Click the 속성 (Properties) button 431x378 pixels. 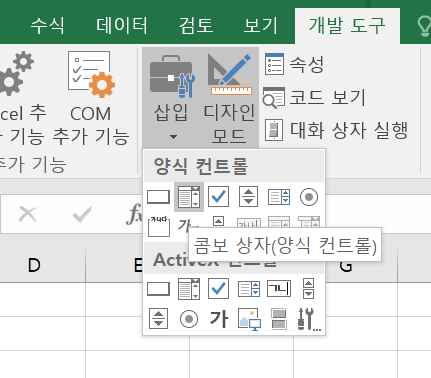pos(294,64)
